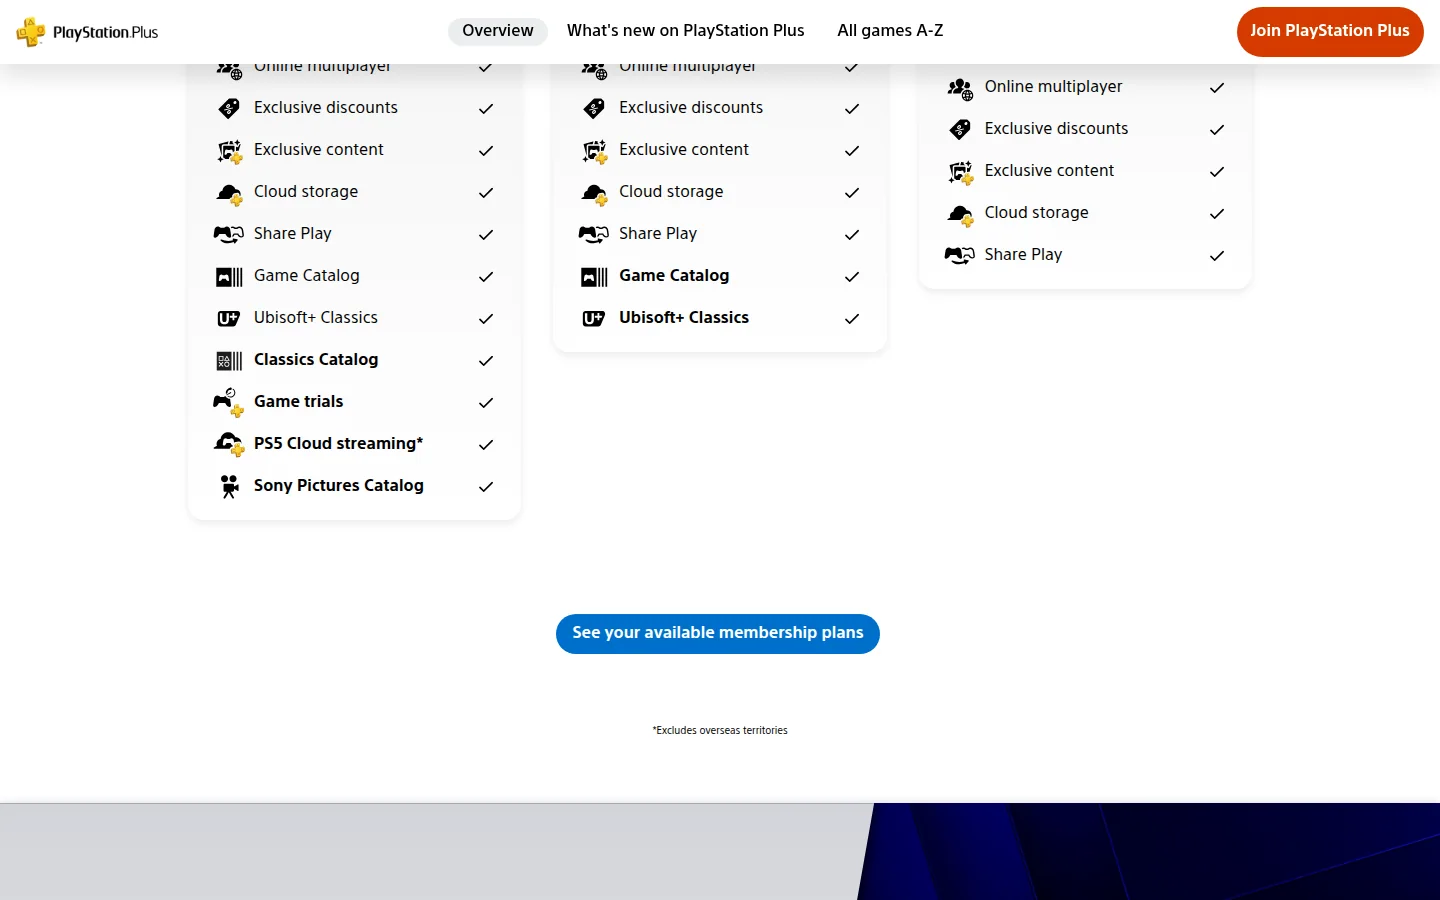
Task: Click the Sony Pictures Catalog camera icon
Action: click(229, 486)
